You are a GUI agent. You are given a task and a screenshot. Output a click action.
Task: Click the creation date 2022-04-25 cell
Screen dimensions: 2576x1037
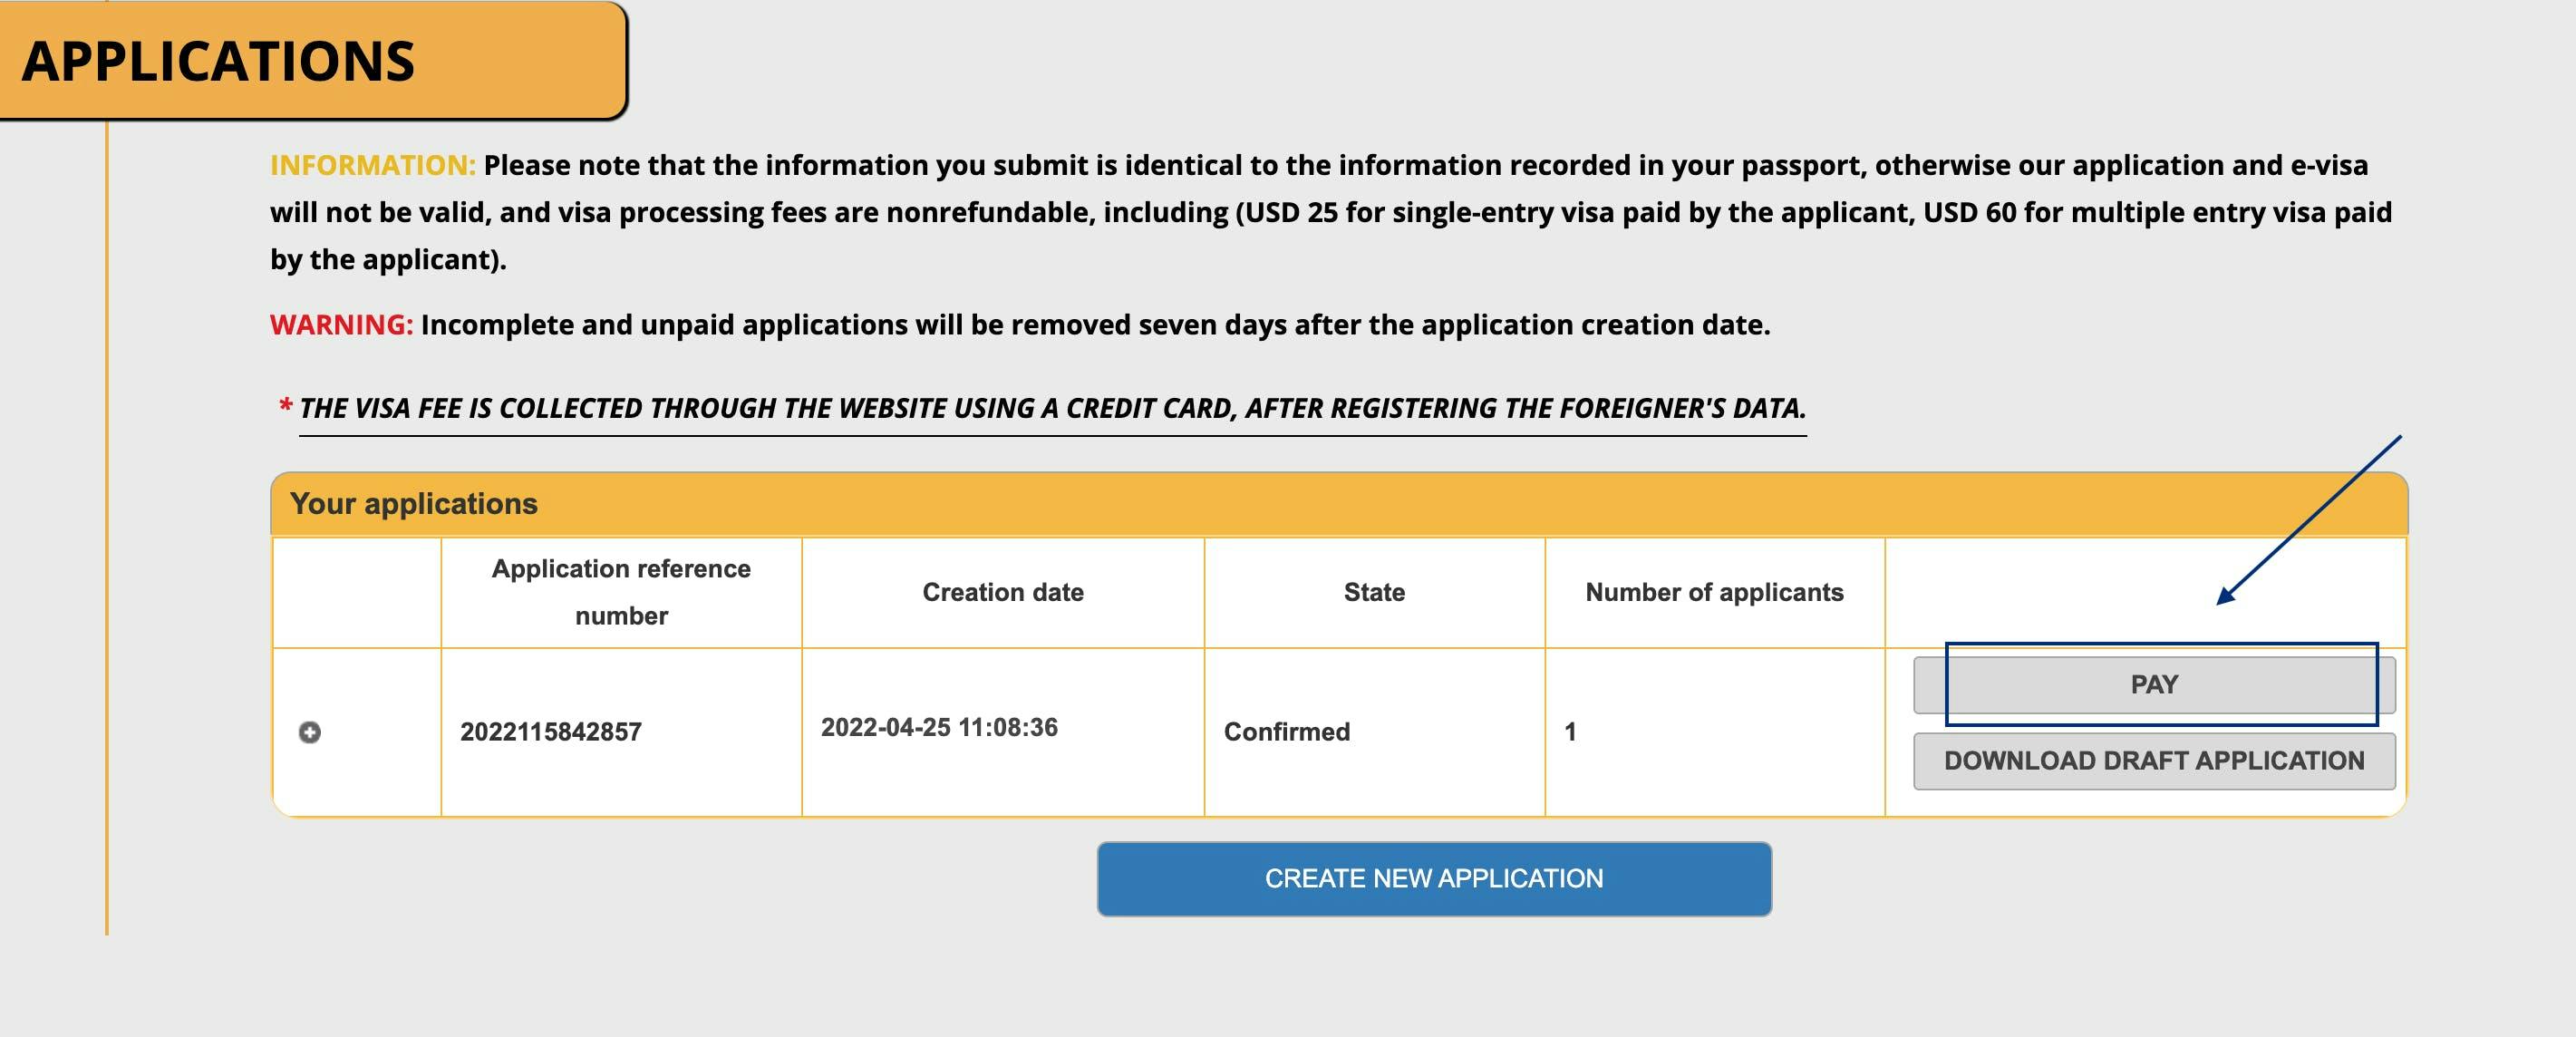939,727
